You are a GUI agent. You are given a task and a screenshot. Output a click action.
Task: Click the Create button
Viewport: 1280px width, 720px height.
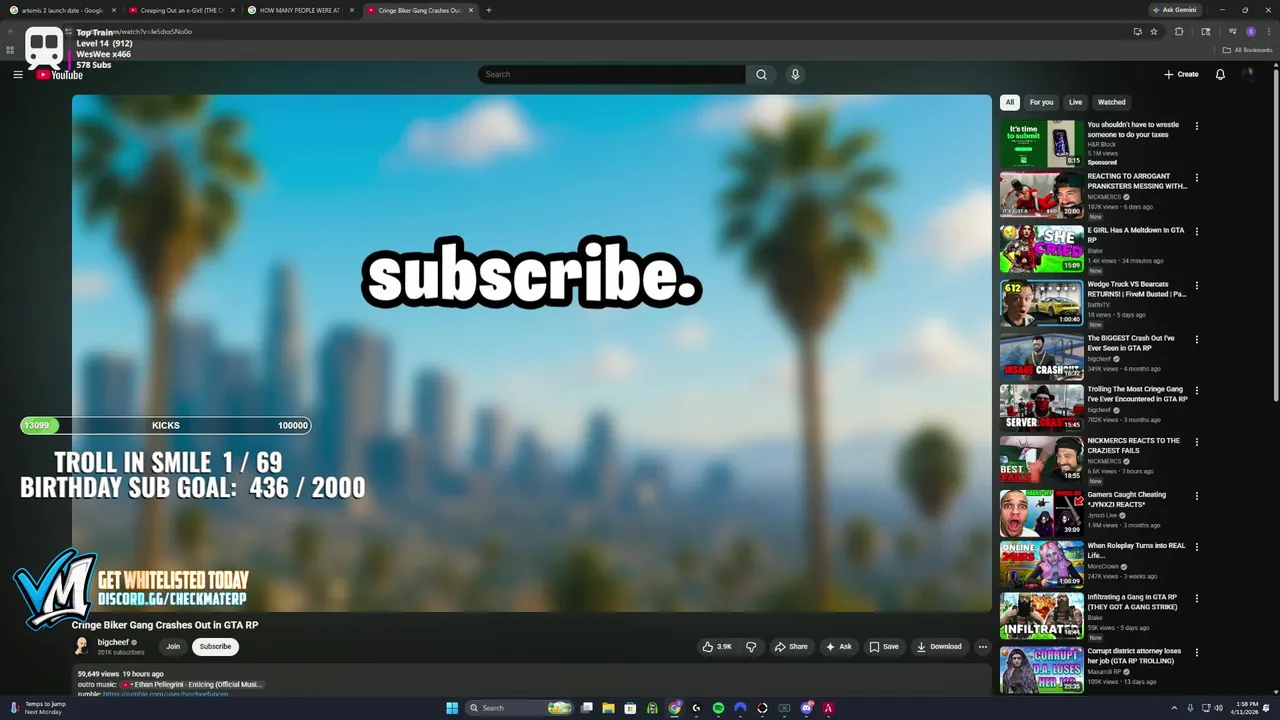click(1181, 74)
